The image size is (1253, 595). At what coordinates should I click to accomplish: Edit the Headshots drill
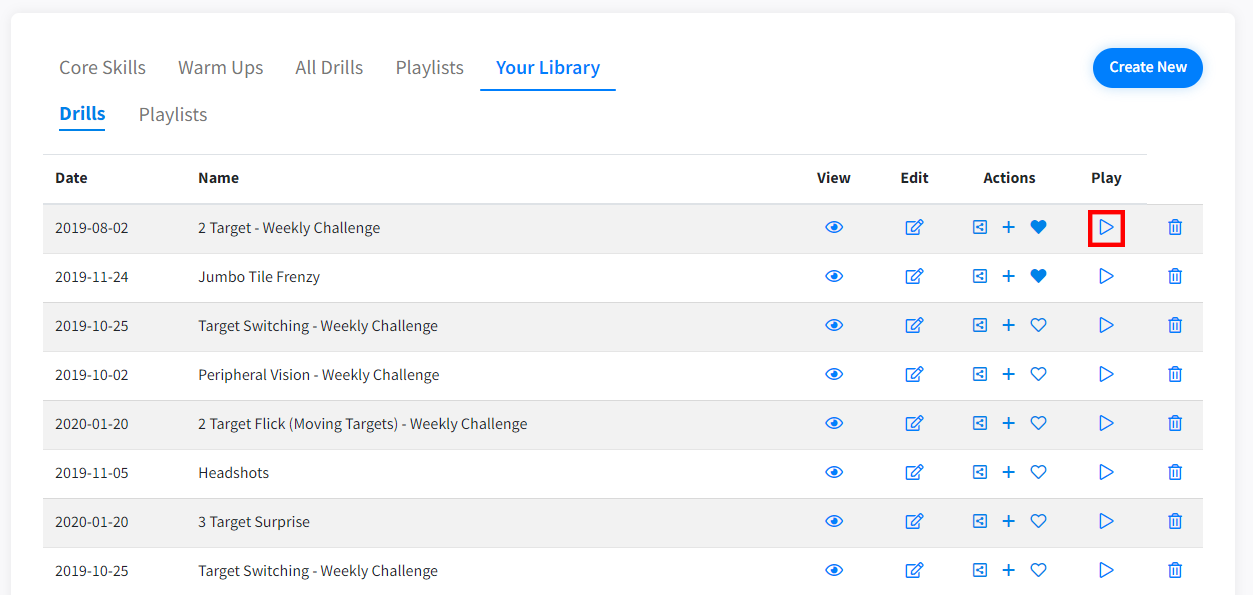coord(914,473)
